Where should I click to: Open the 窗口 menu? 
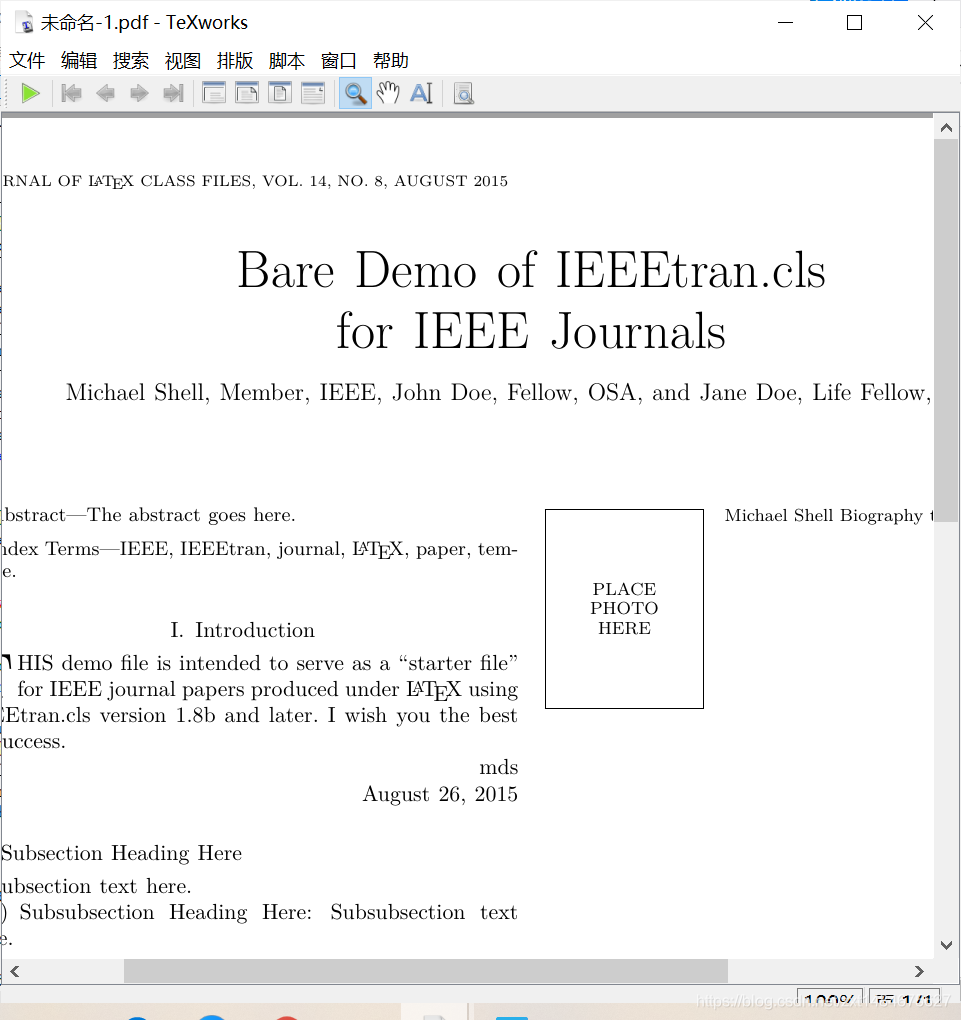[339, 60]
